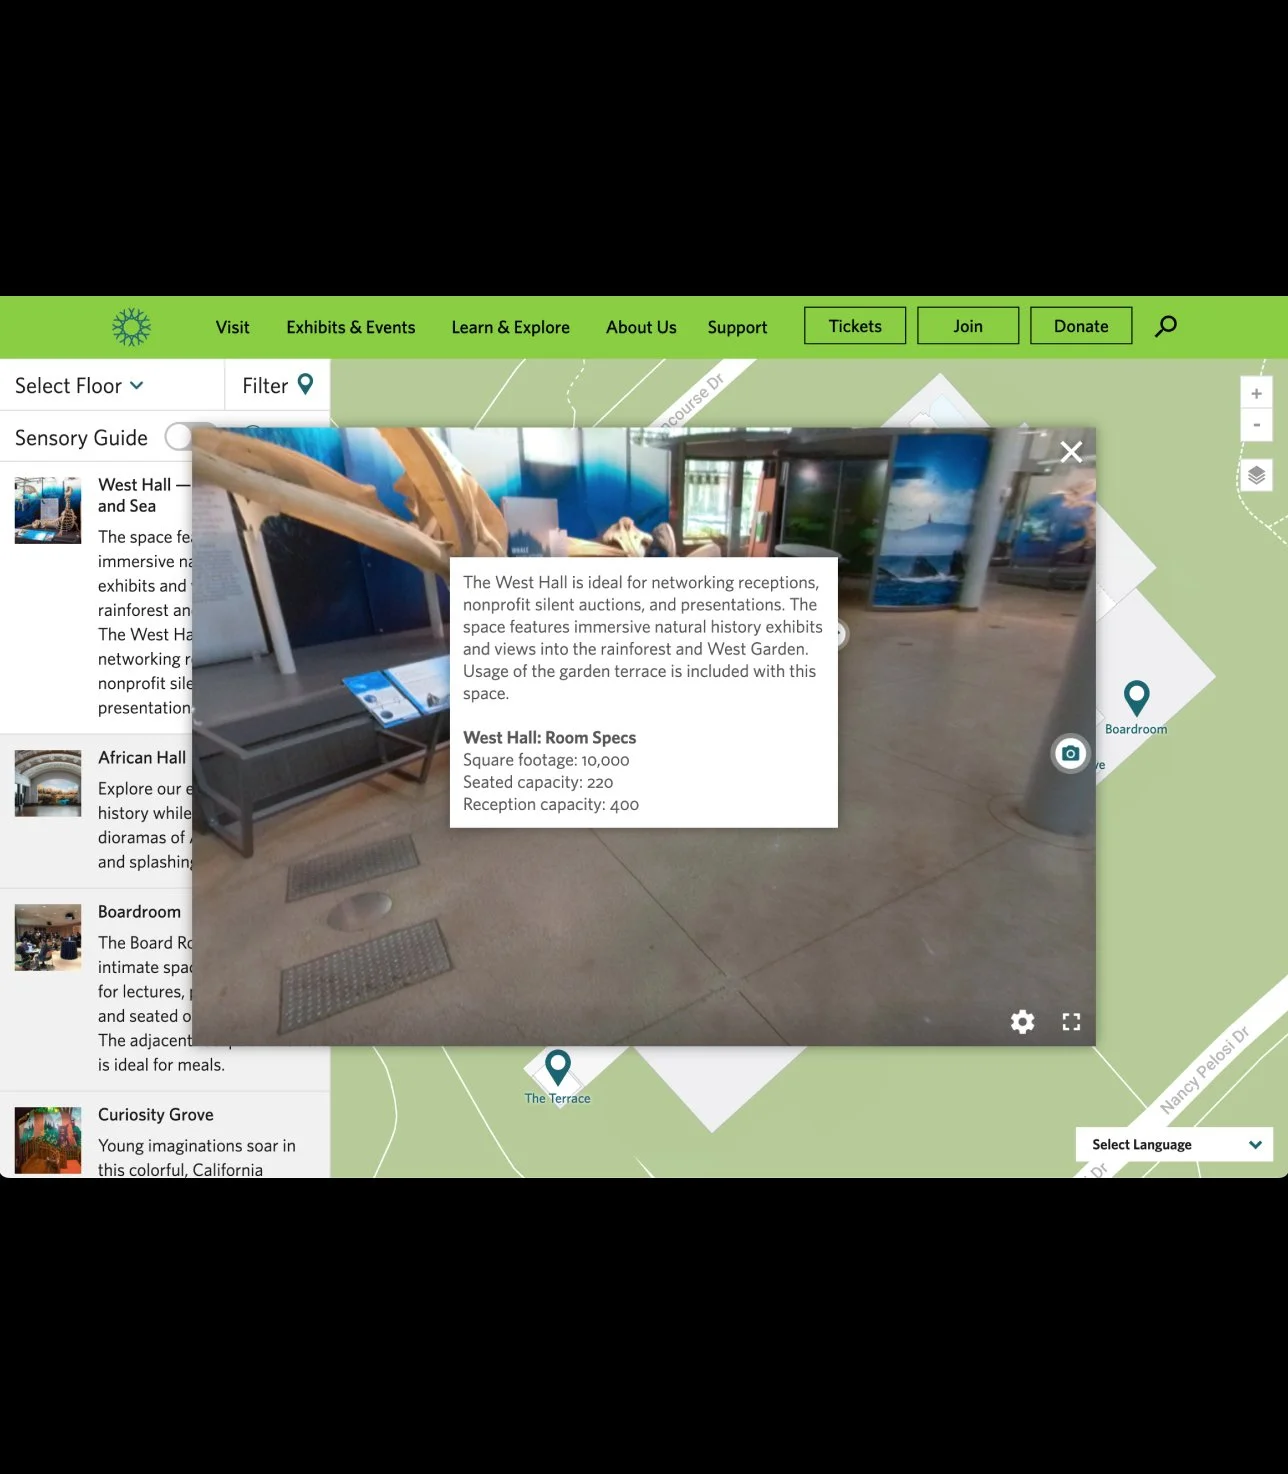Close the West Hall panorama popup
The width and height of the screenshot is (1288, 1474).
click(x=1071, y=452)
